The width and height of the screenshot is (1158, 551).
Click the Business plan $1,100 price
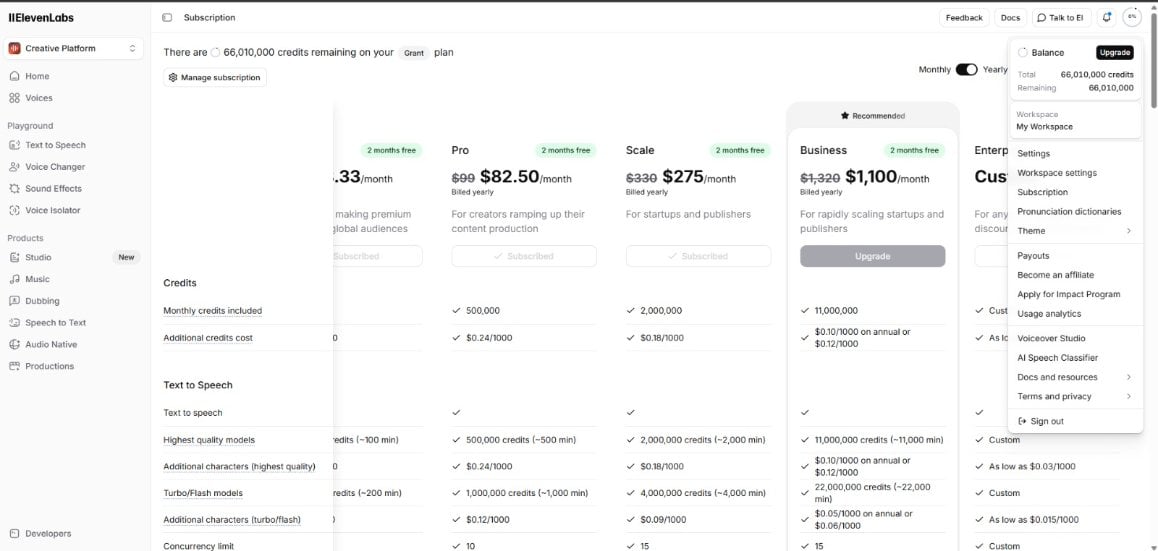point(871,177)
